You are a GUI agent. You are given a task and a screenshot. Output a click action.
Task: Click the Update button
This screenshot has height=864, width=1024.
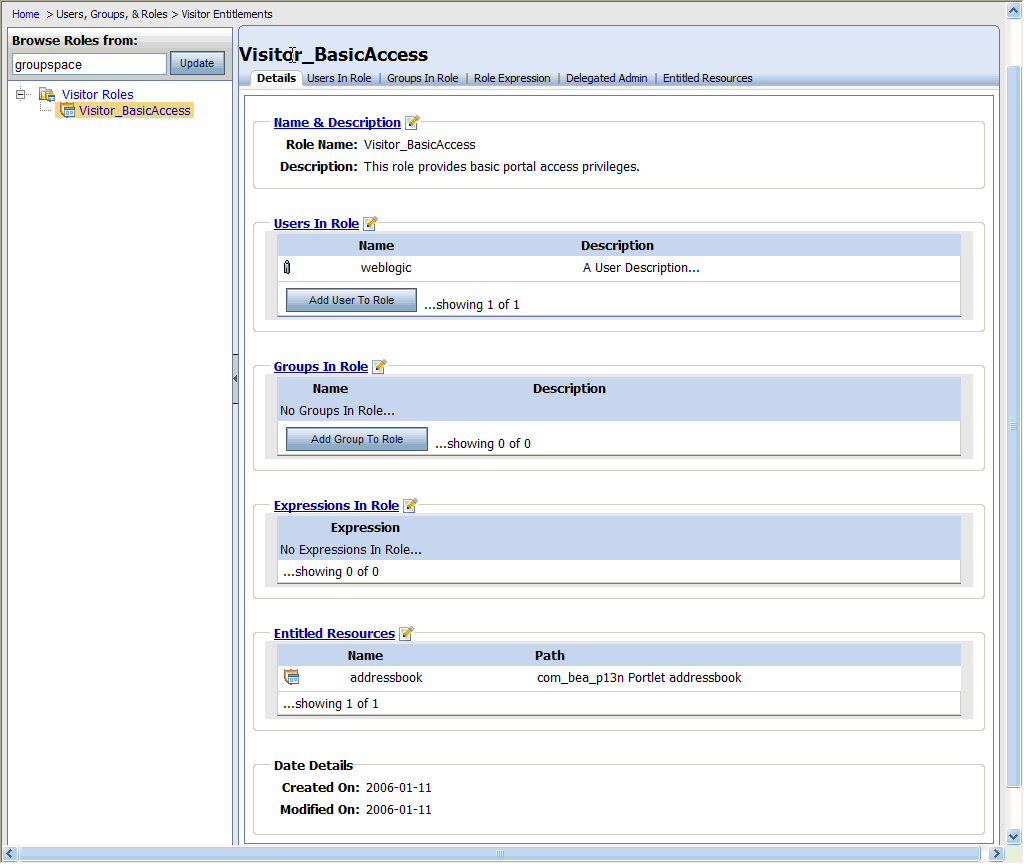tap(197, 63)
